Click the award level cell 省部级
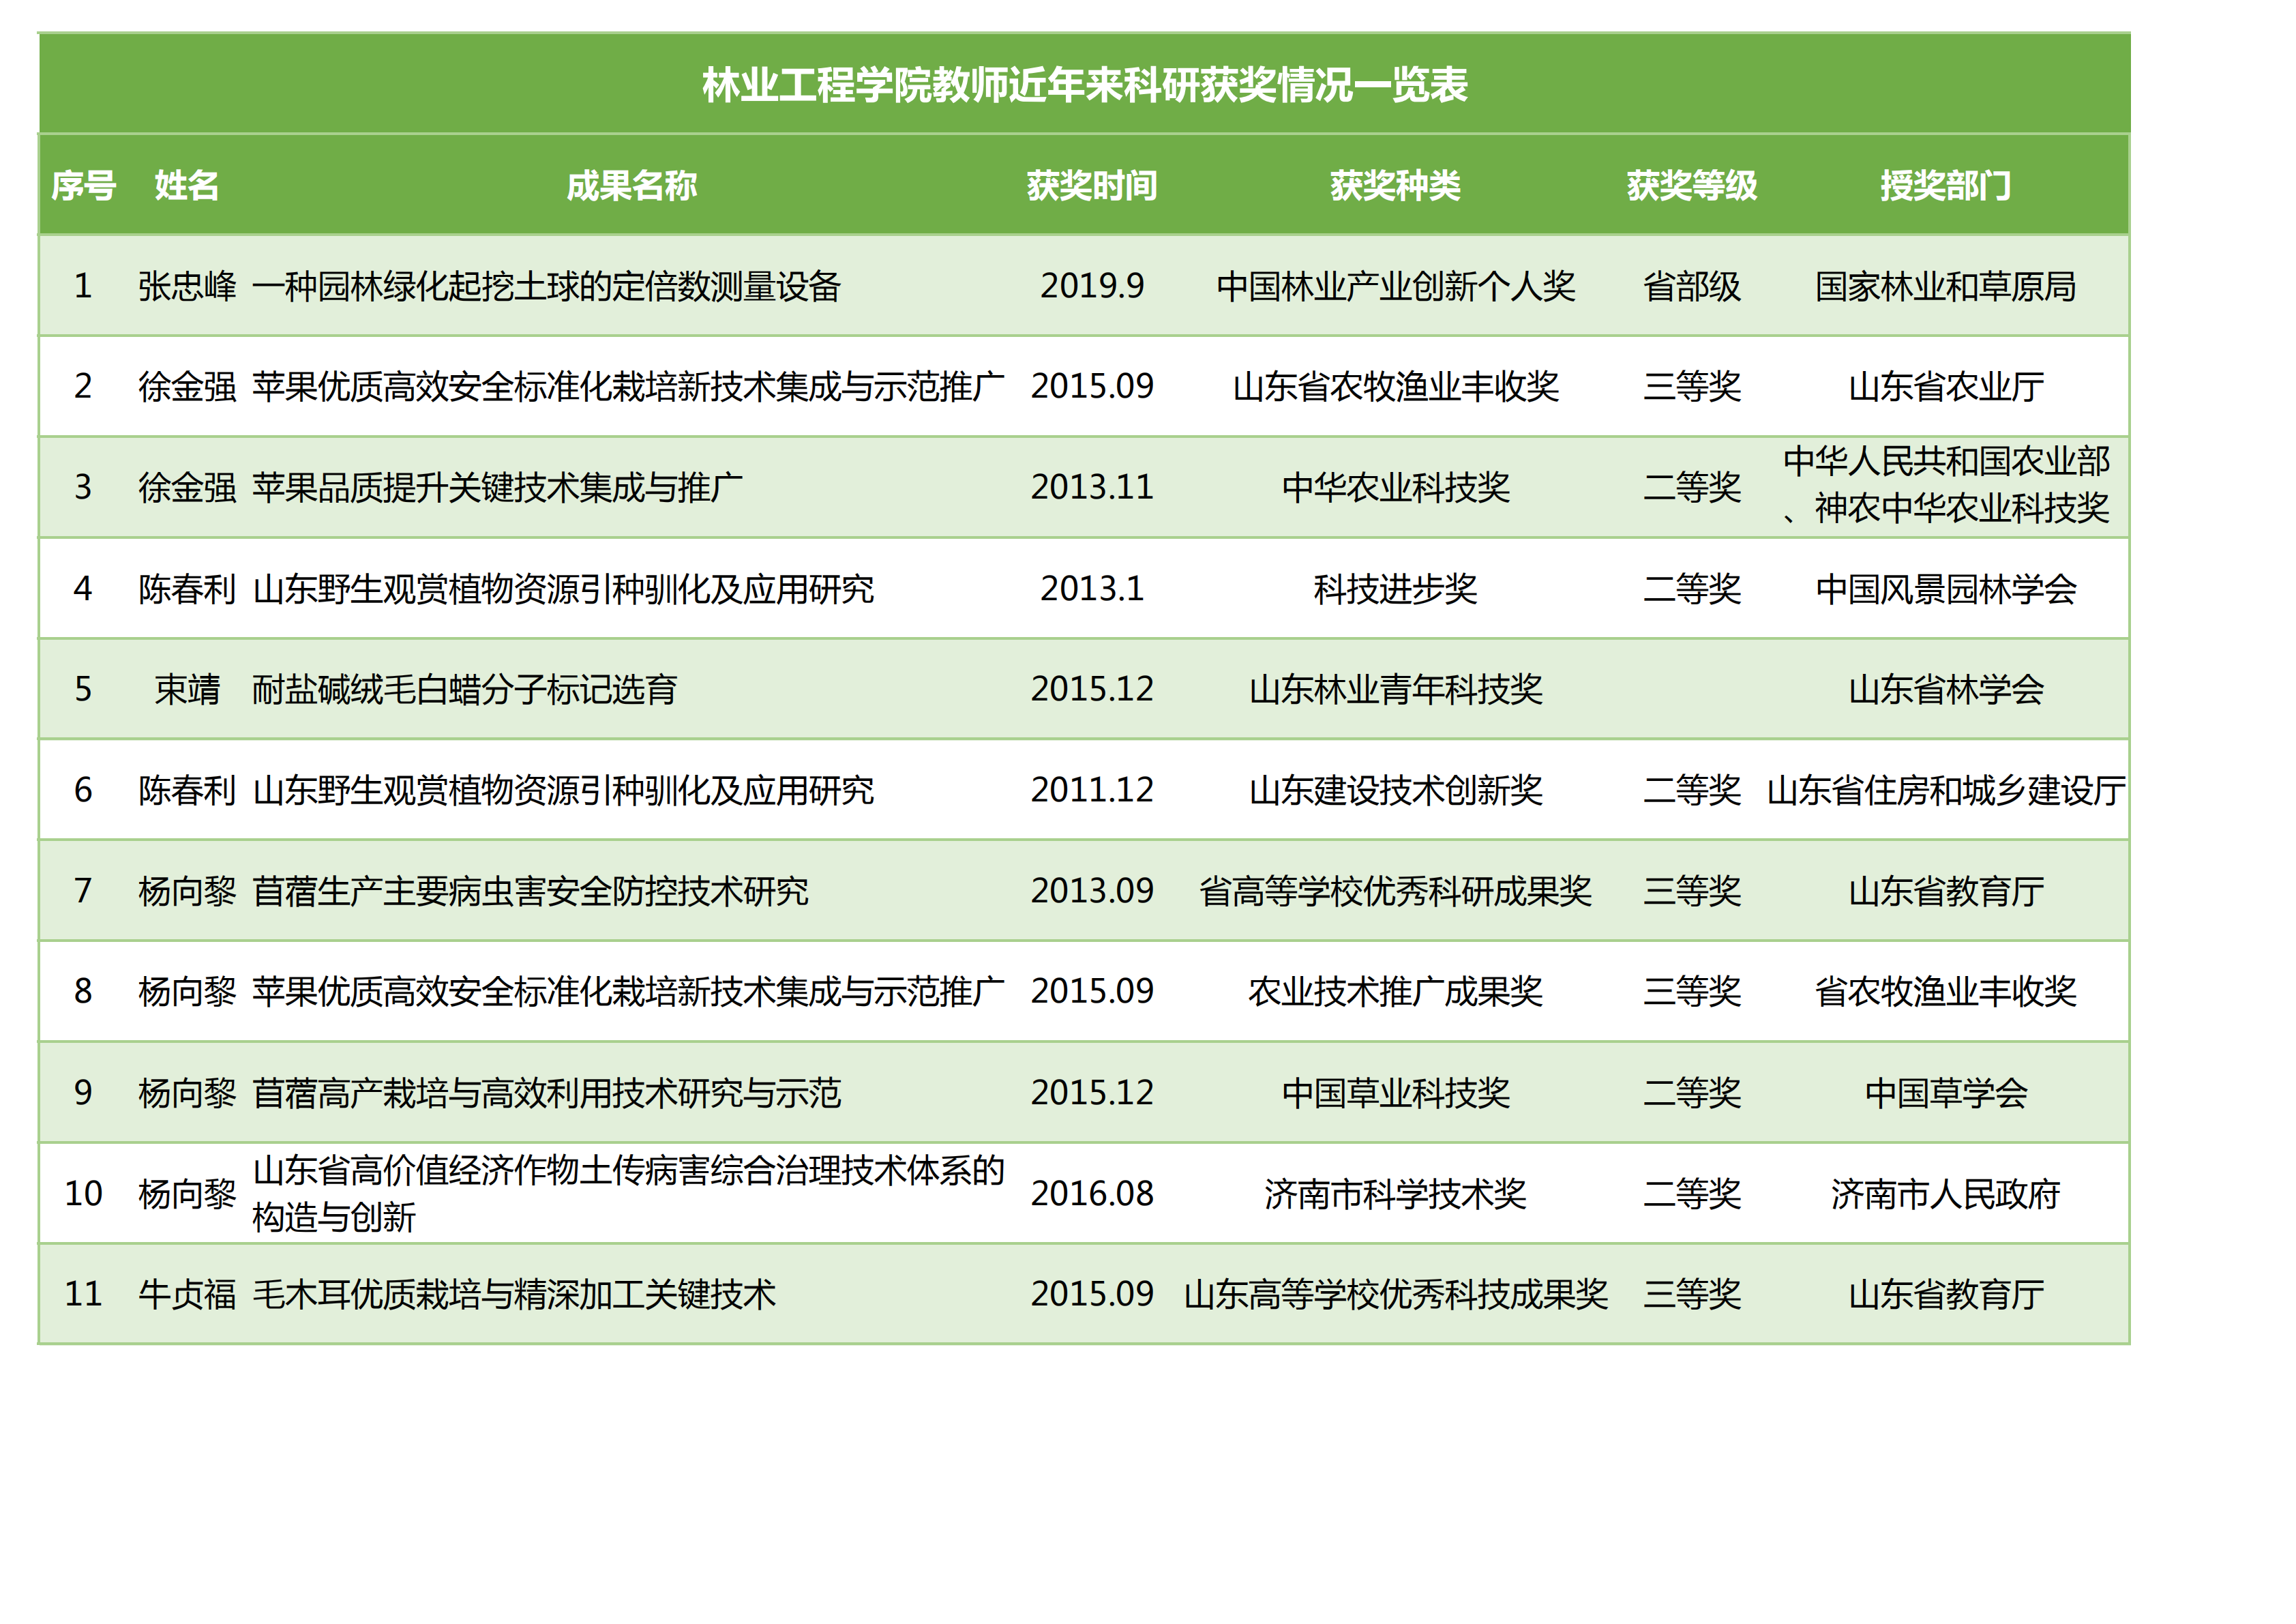Screen dimensions: 2296x1624 pyautogui.click(x=1692, y=286)
